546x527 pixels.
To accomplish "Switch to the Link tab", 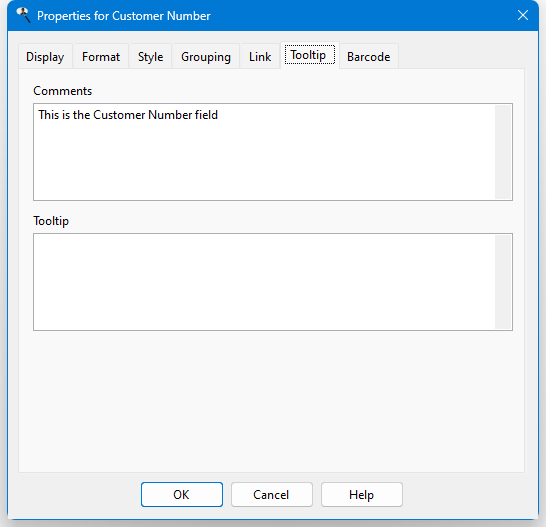I will (x=260, y=56).
